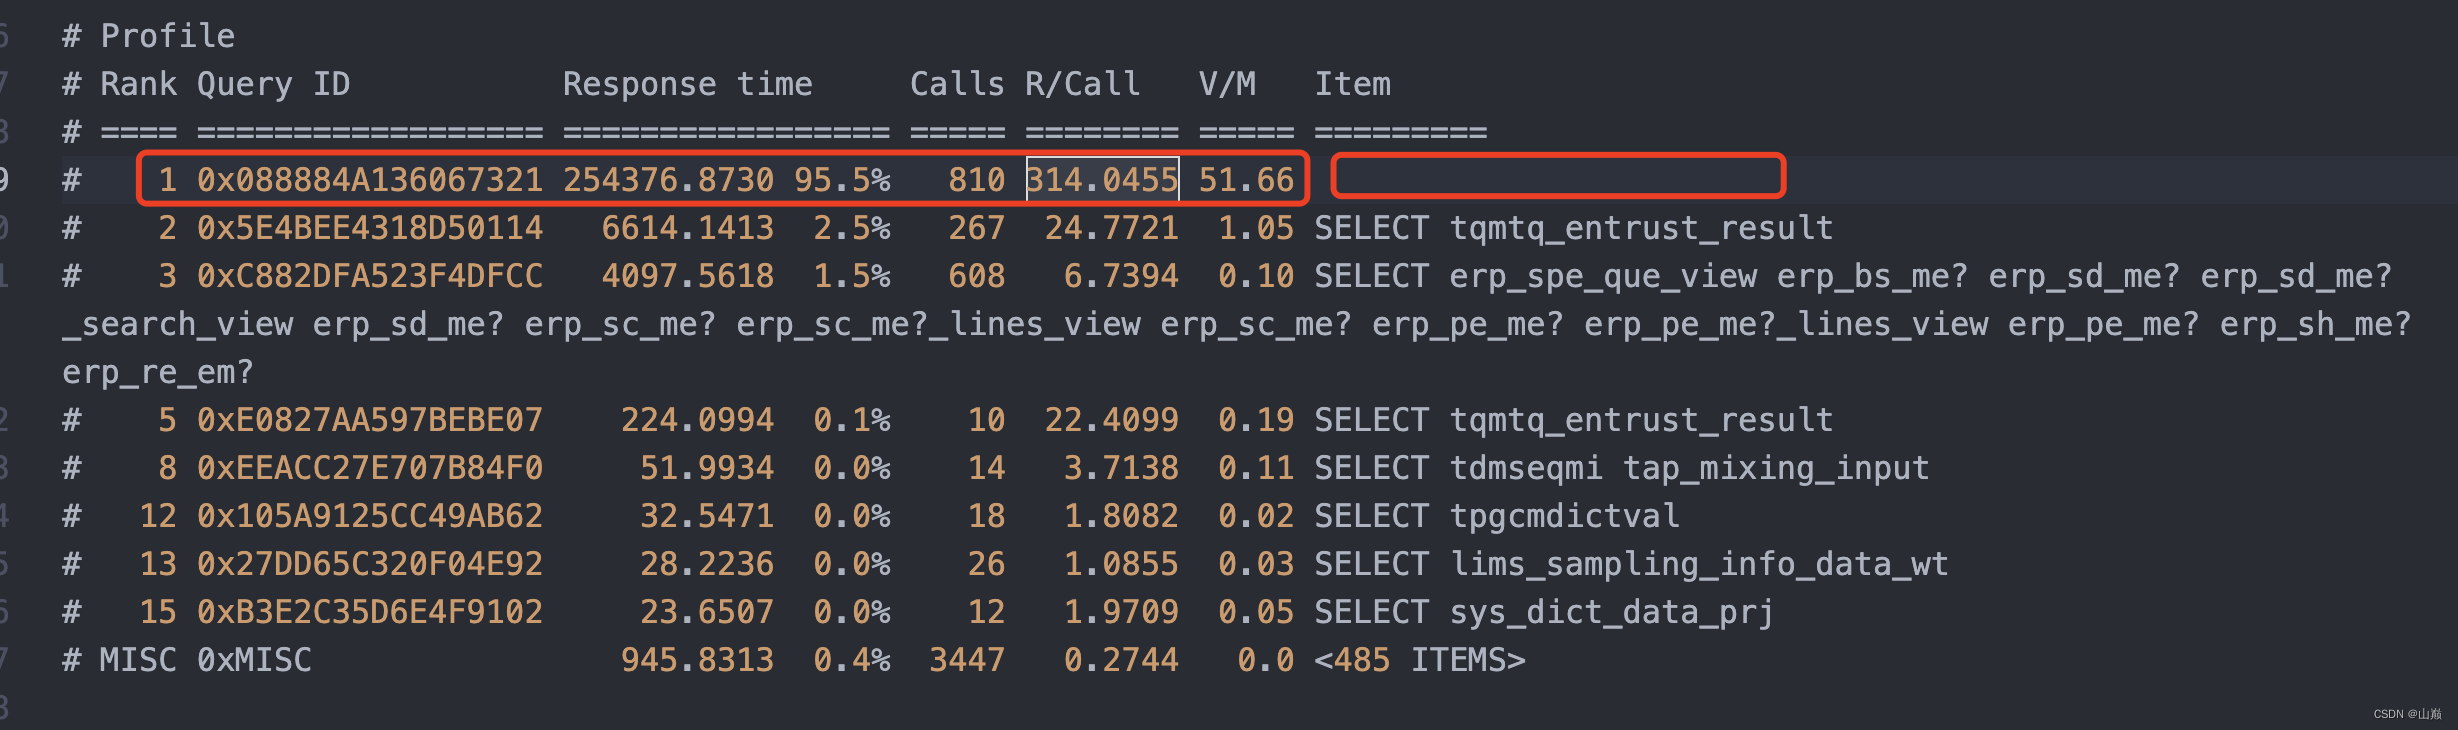
Task: Click the 'Response time' column header
Action: tap(688, 84)
